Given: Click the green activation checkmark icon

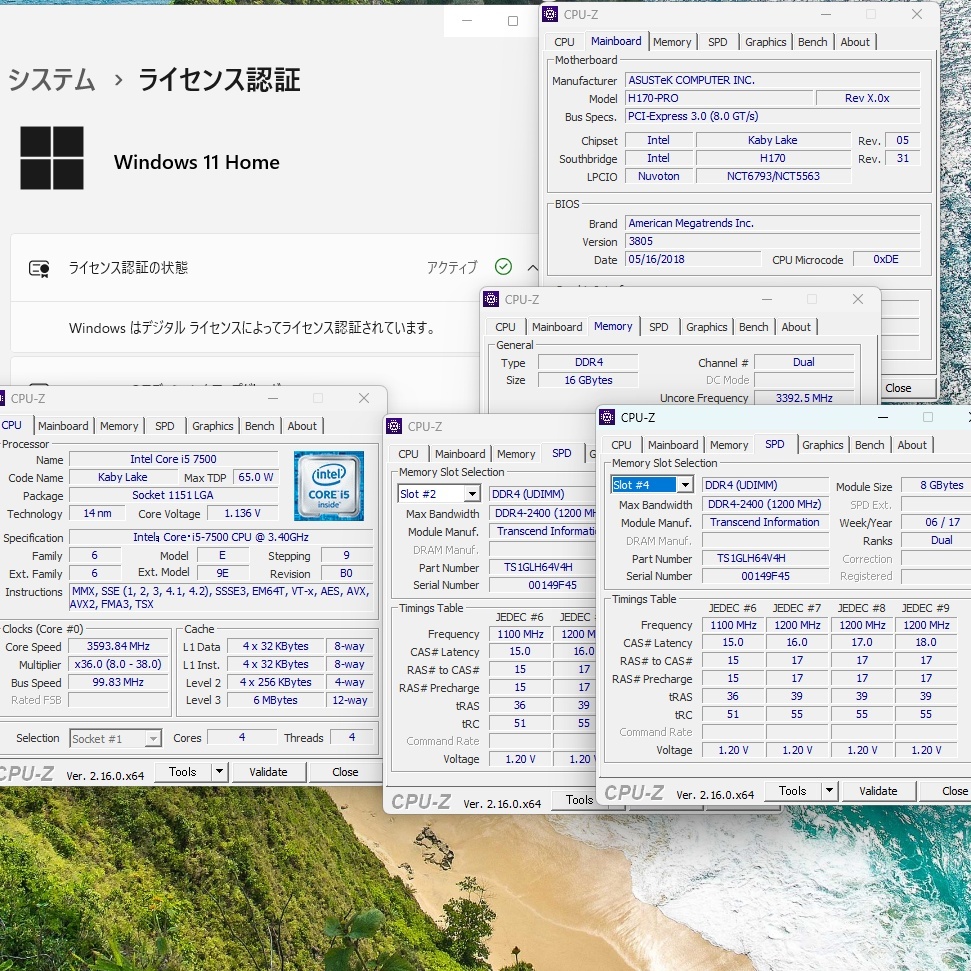Looking at the screenshot, I should pos(503,267).
